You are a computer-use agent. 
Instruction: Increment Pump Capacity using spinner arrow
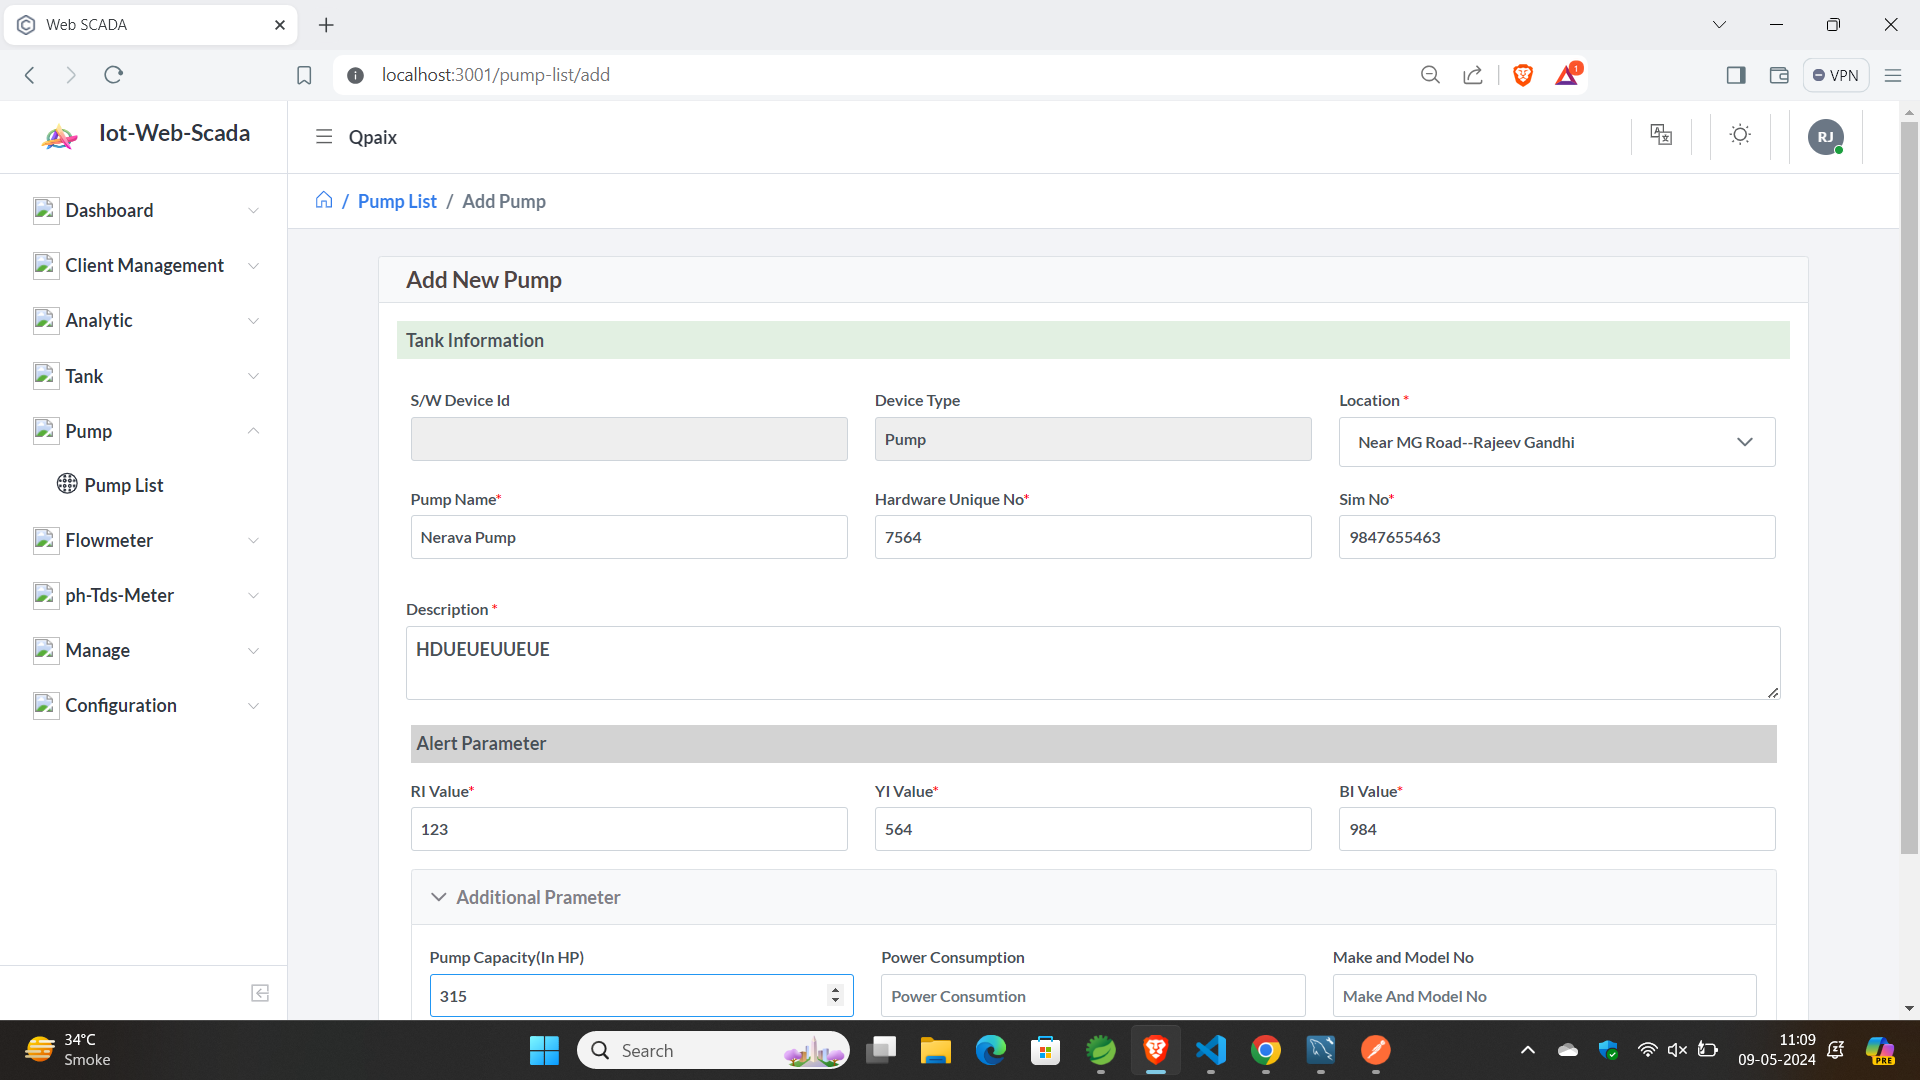(x=836, y=990)
